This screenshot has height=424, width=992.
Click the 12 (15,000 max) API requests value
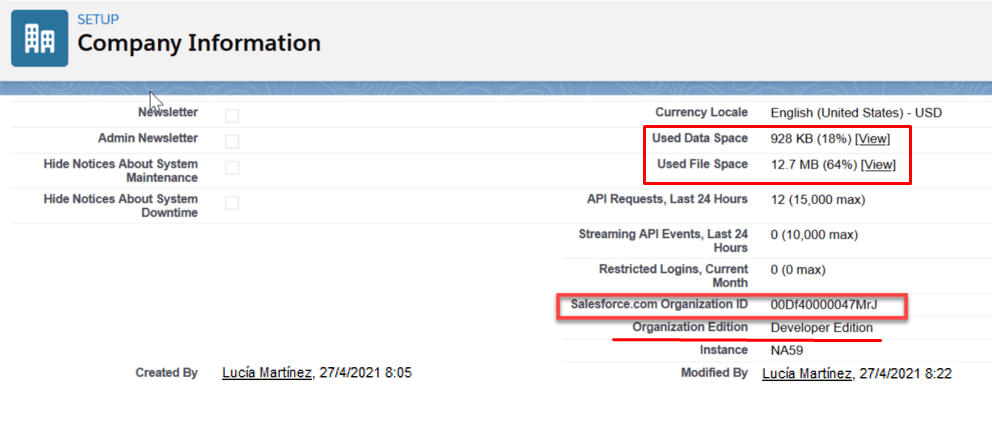point(817,200)
